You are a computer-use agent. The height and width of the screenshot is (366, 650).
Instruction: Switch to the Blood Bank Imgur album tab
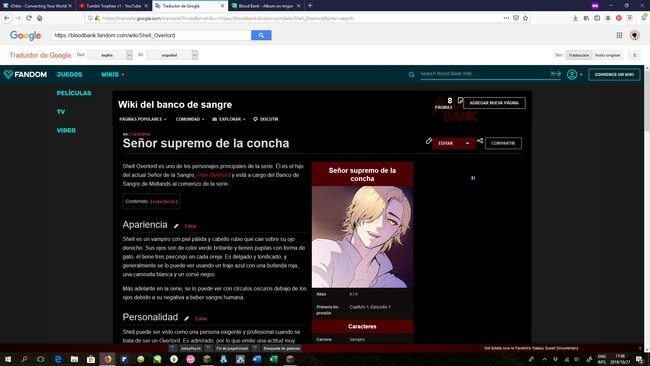tap(265, 6)
